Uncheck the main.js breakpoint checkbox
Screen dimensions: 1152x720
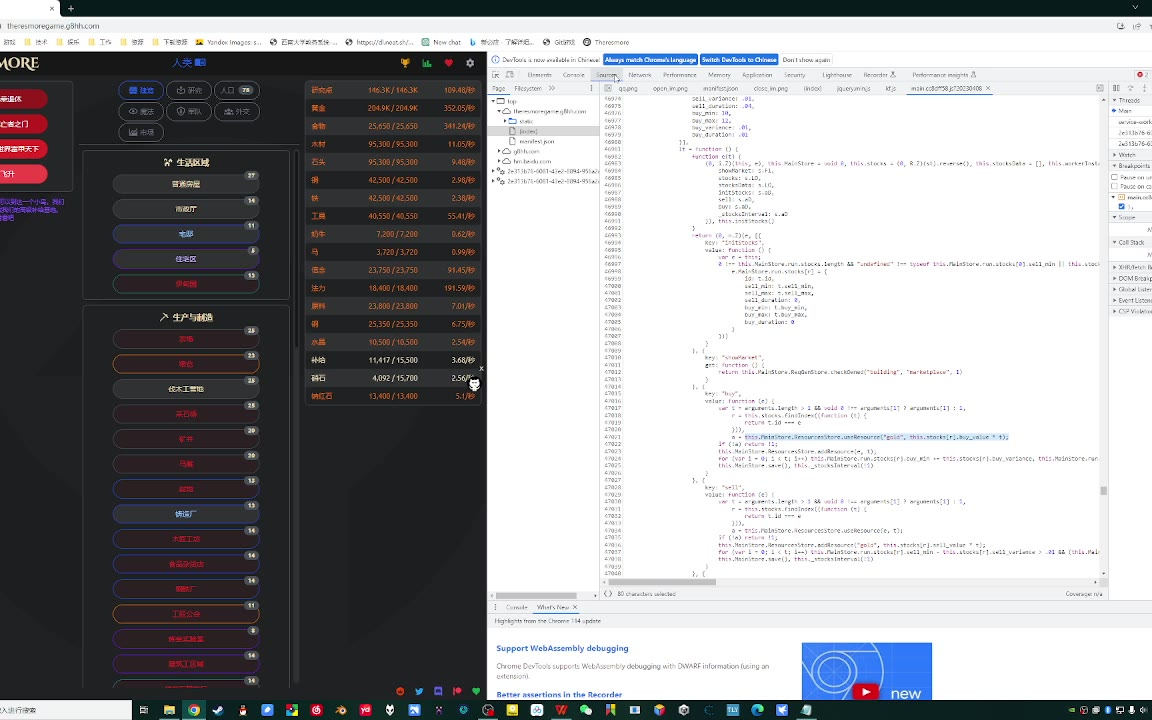point(1121,207)
